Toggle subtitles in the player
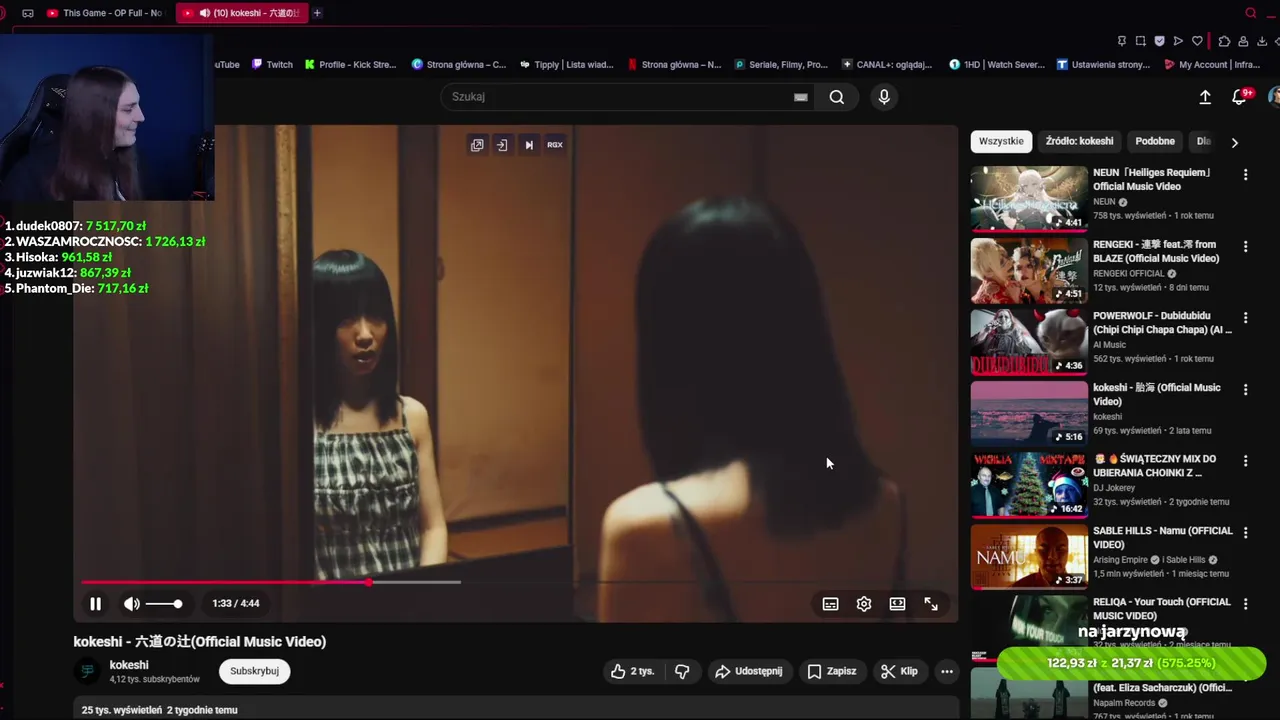Image resolution: width=1280 pixels, height=720 pixels. point(830,604)
